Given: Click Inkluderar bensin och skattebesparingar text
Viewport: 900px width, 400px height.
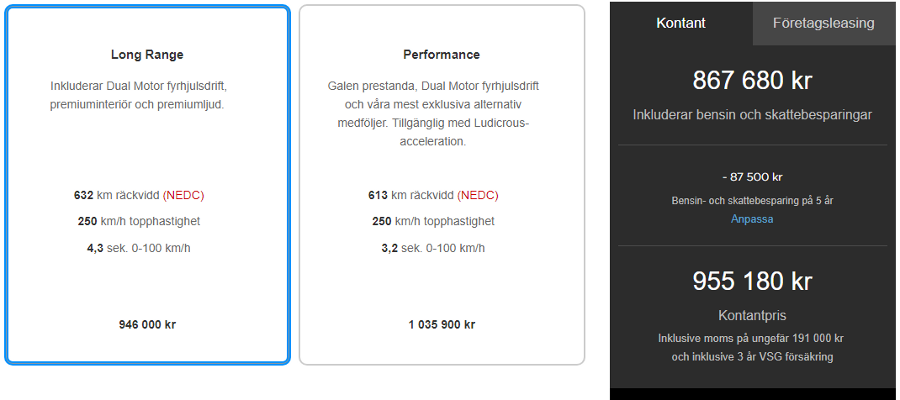Looking at the screenshot, I should tap(752, 115).
